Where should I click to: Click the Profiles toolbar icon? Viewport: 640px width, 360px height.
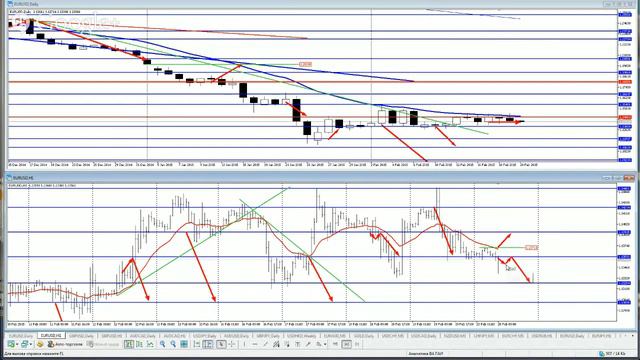pos(24,344)
